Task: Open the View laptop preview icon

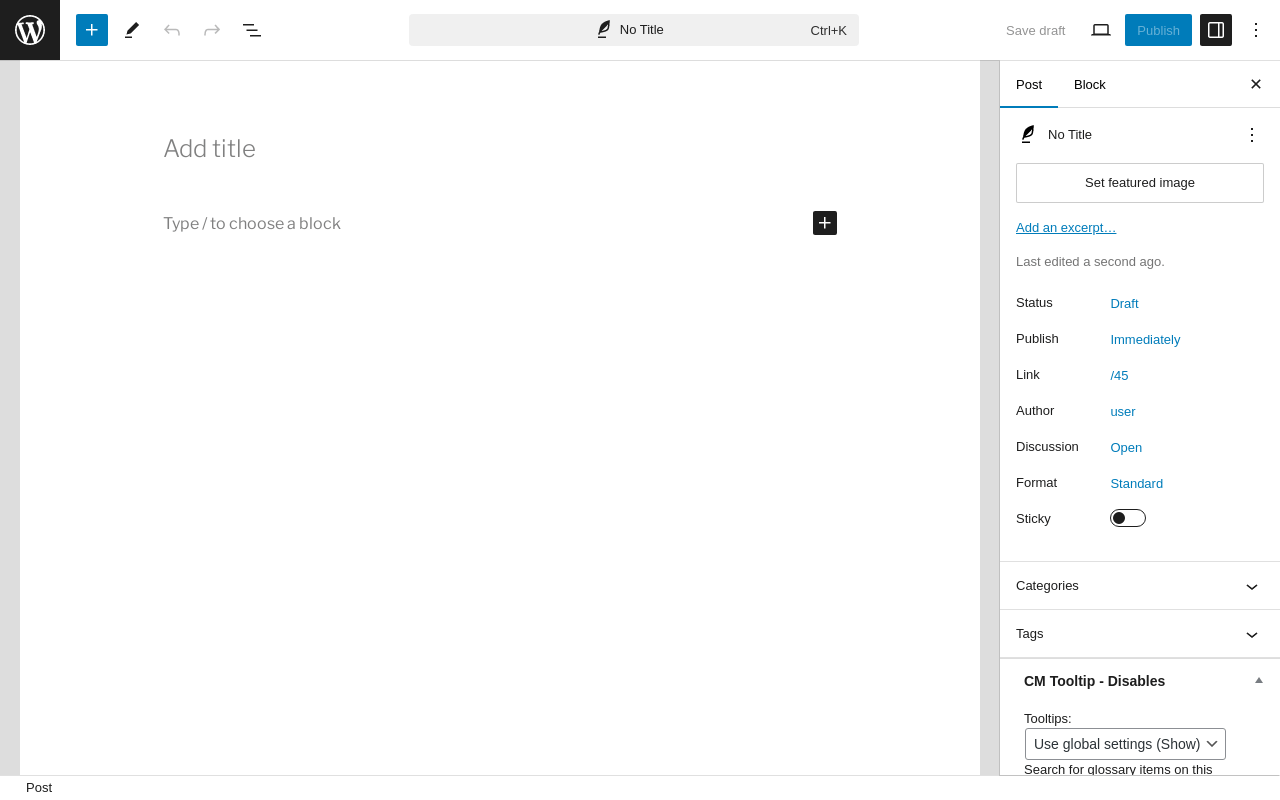Action: pos(1101,30)
